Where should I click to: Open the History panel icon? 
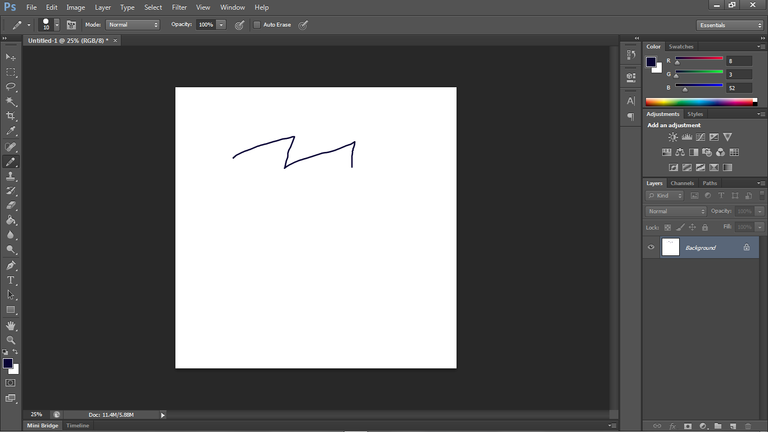[x=631, y=55]
